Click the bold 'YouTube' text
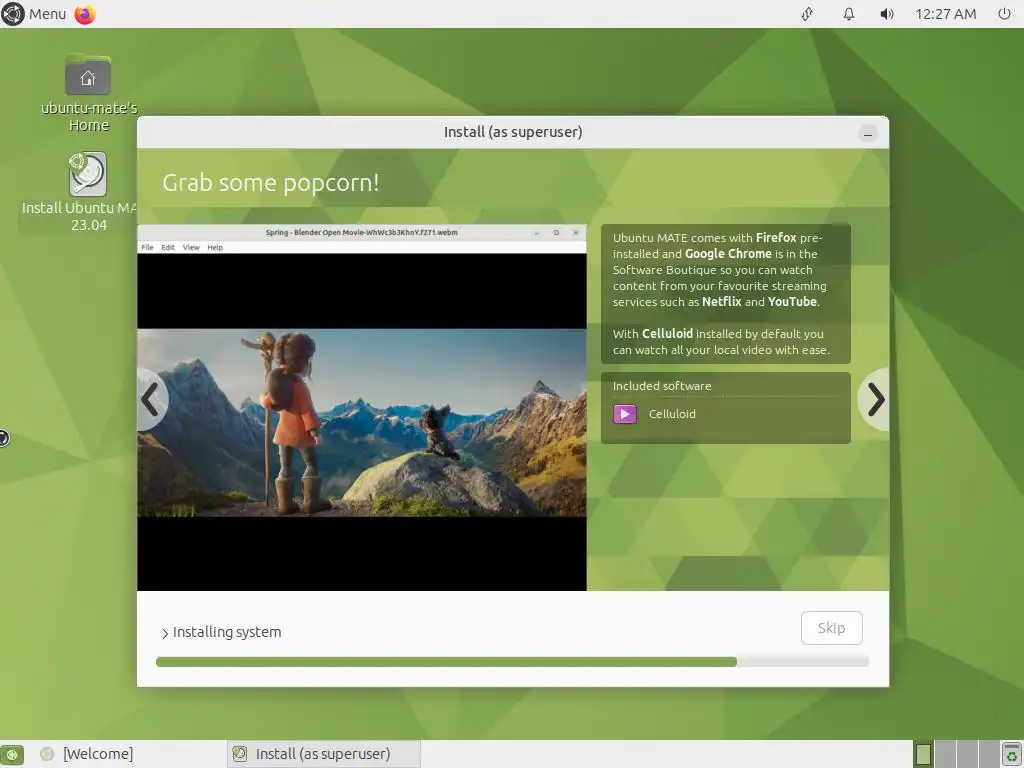 [792, 302]
